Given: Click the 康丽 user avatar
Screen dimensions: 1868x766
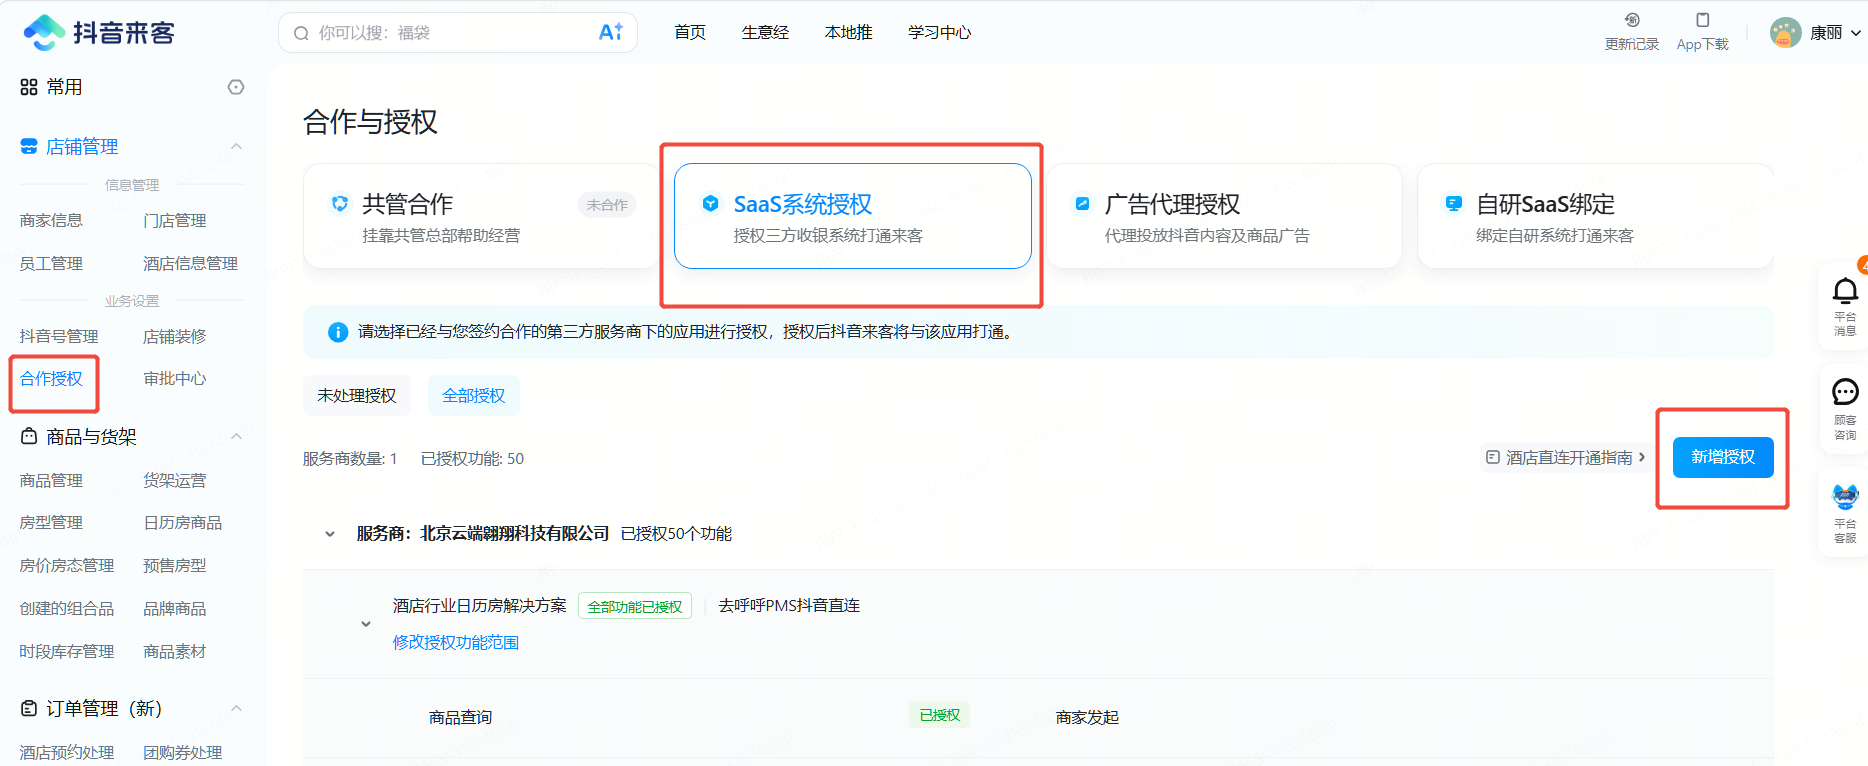Looking at the screenshot, I should point(1785,33).
